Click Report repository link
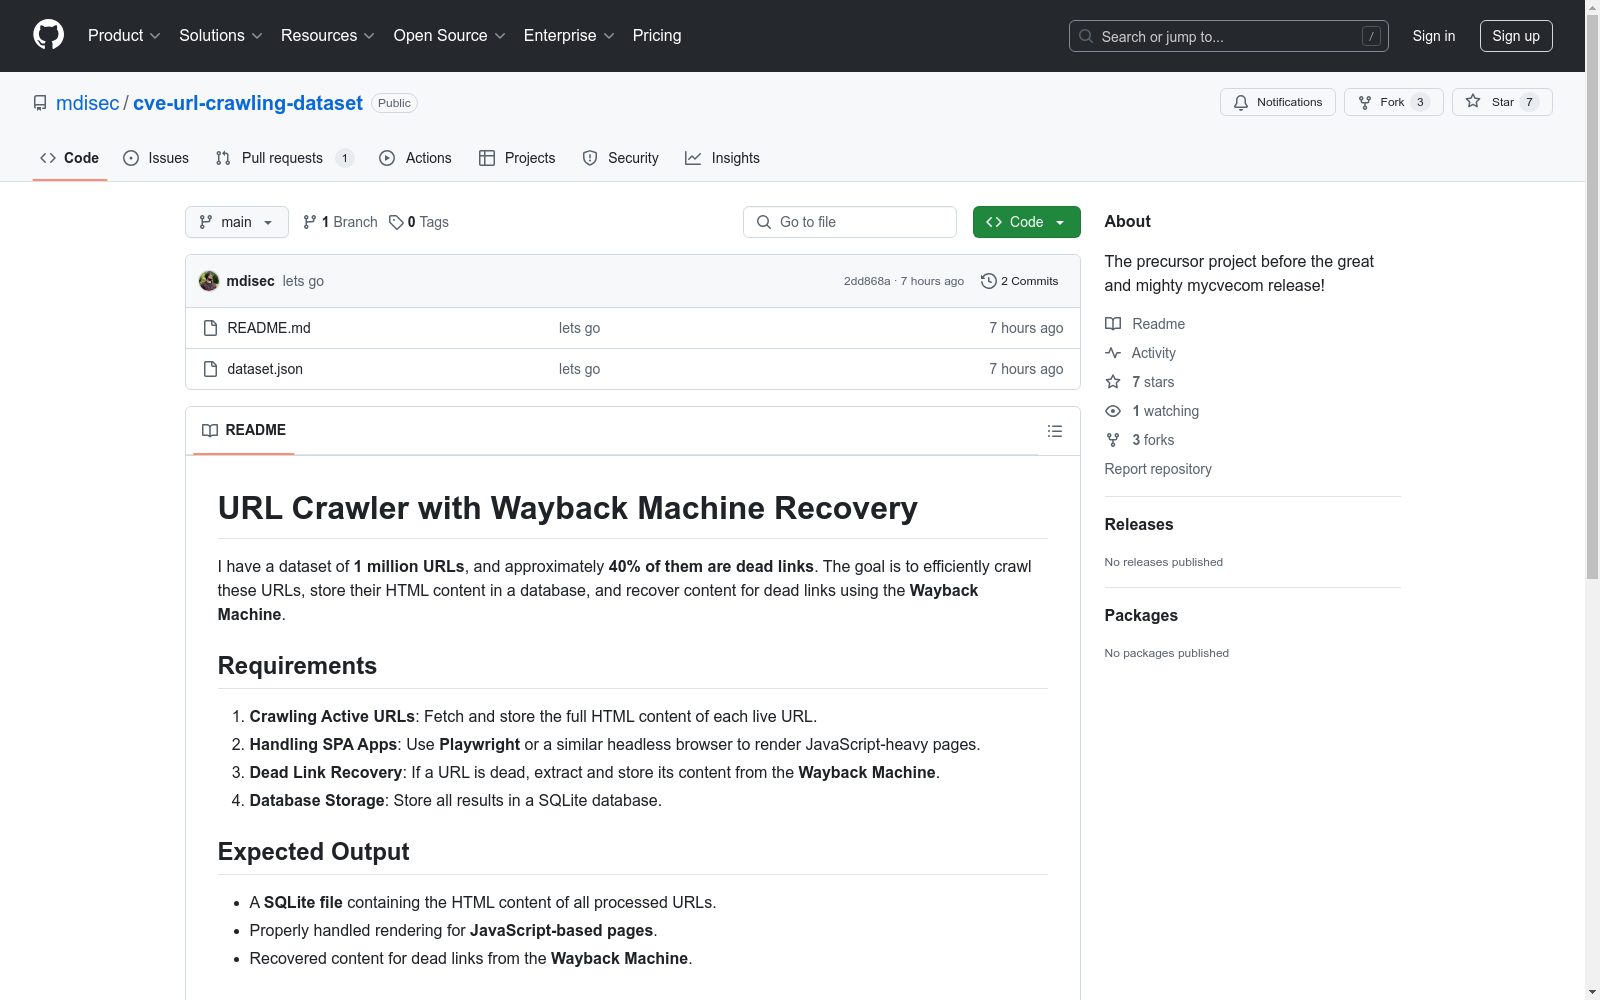 tap(1158, 469)
